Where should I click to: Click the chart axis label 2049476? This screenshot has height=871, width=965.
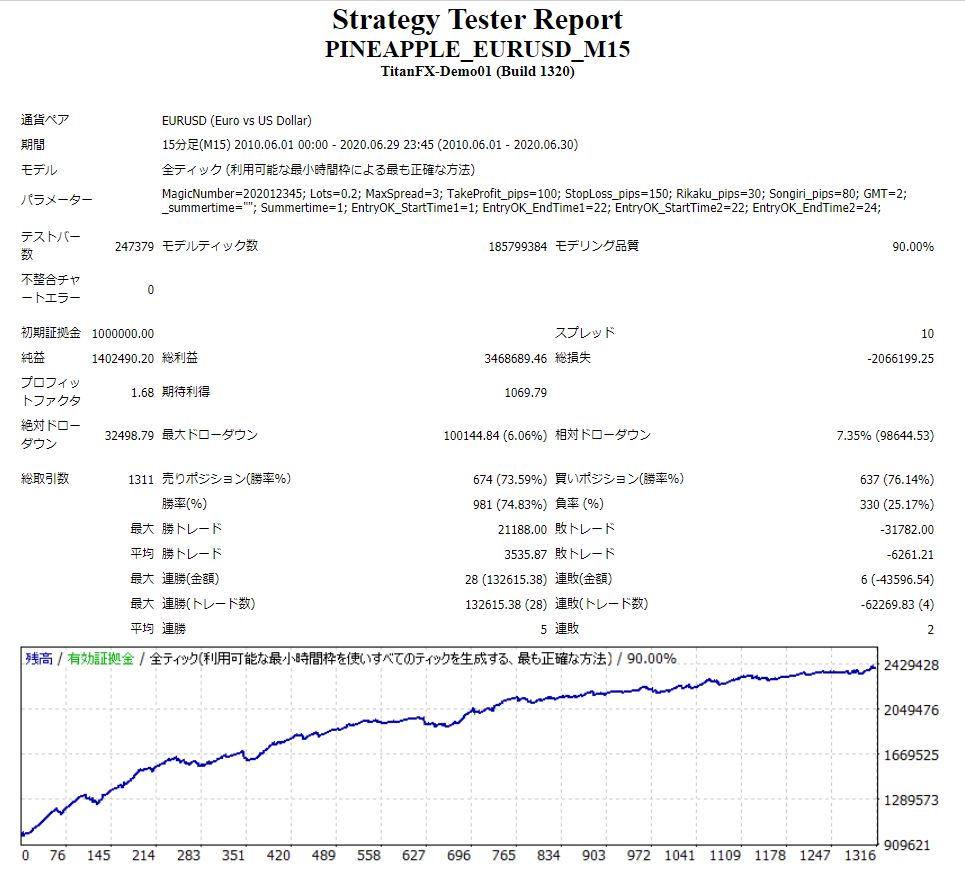click(x=911, y=710)
